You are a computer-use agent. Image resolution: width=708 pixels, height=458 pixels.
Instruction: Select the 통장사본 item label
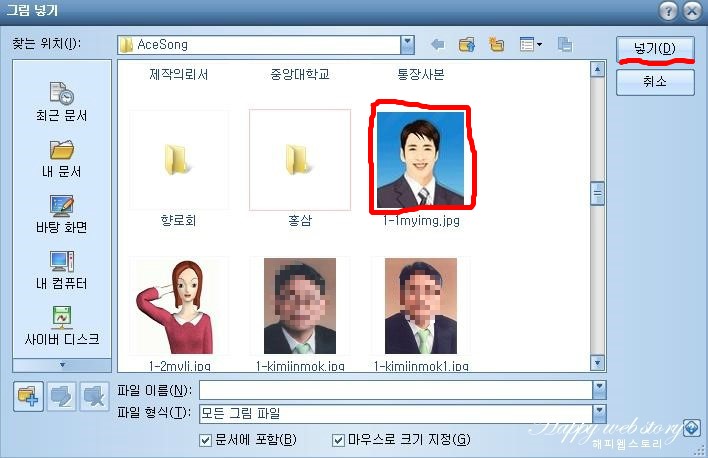(x=421, y=75)
